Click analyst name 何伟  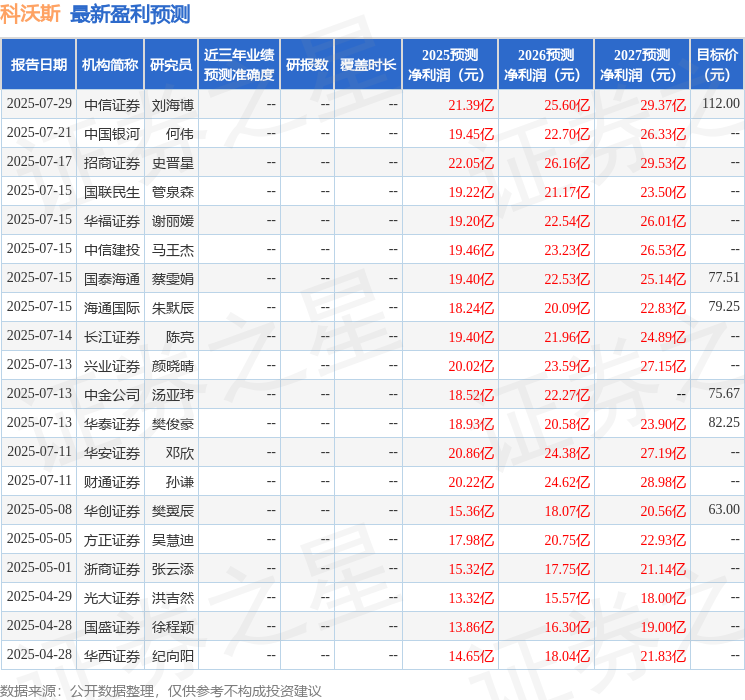coord(180,134)
